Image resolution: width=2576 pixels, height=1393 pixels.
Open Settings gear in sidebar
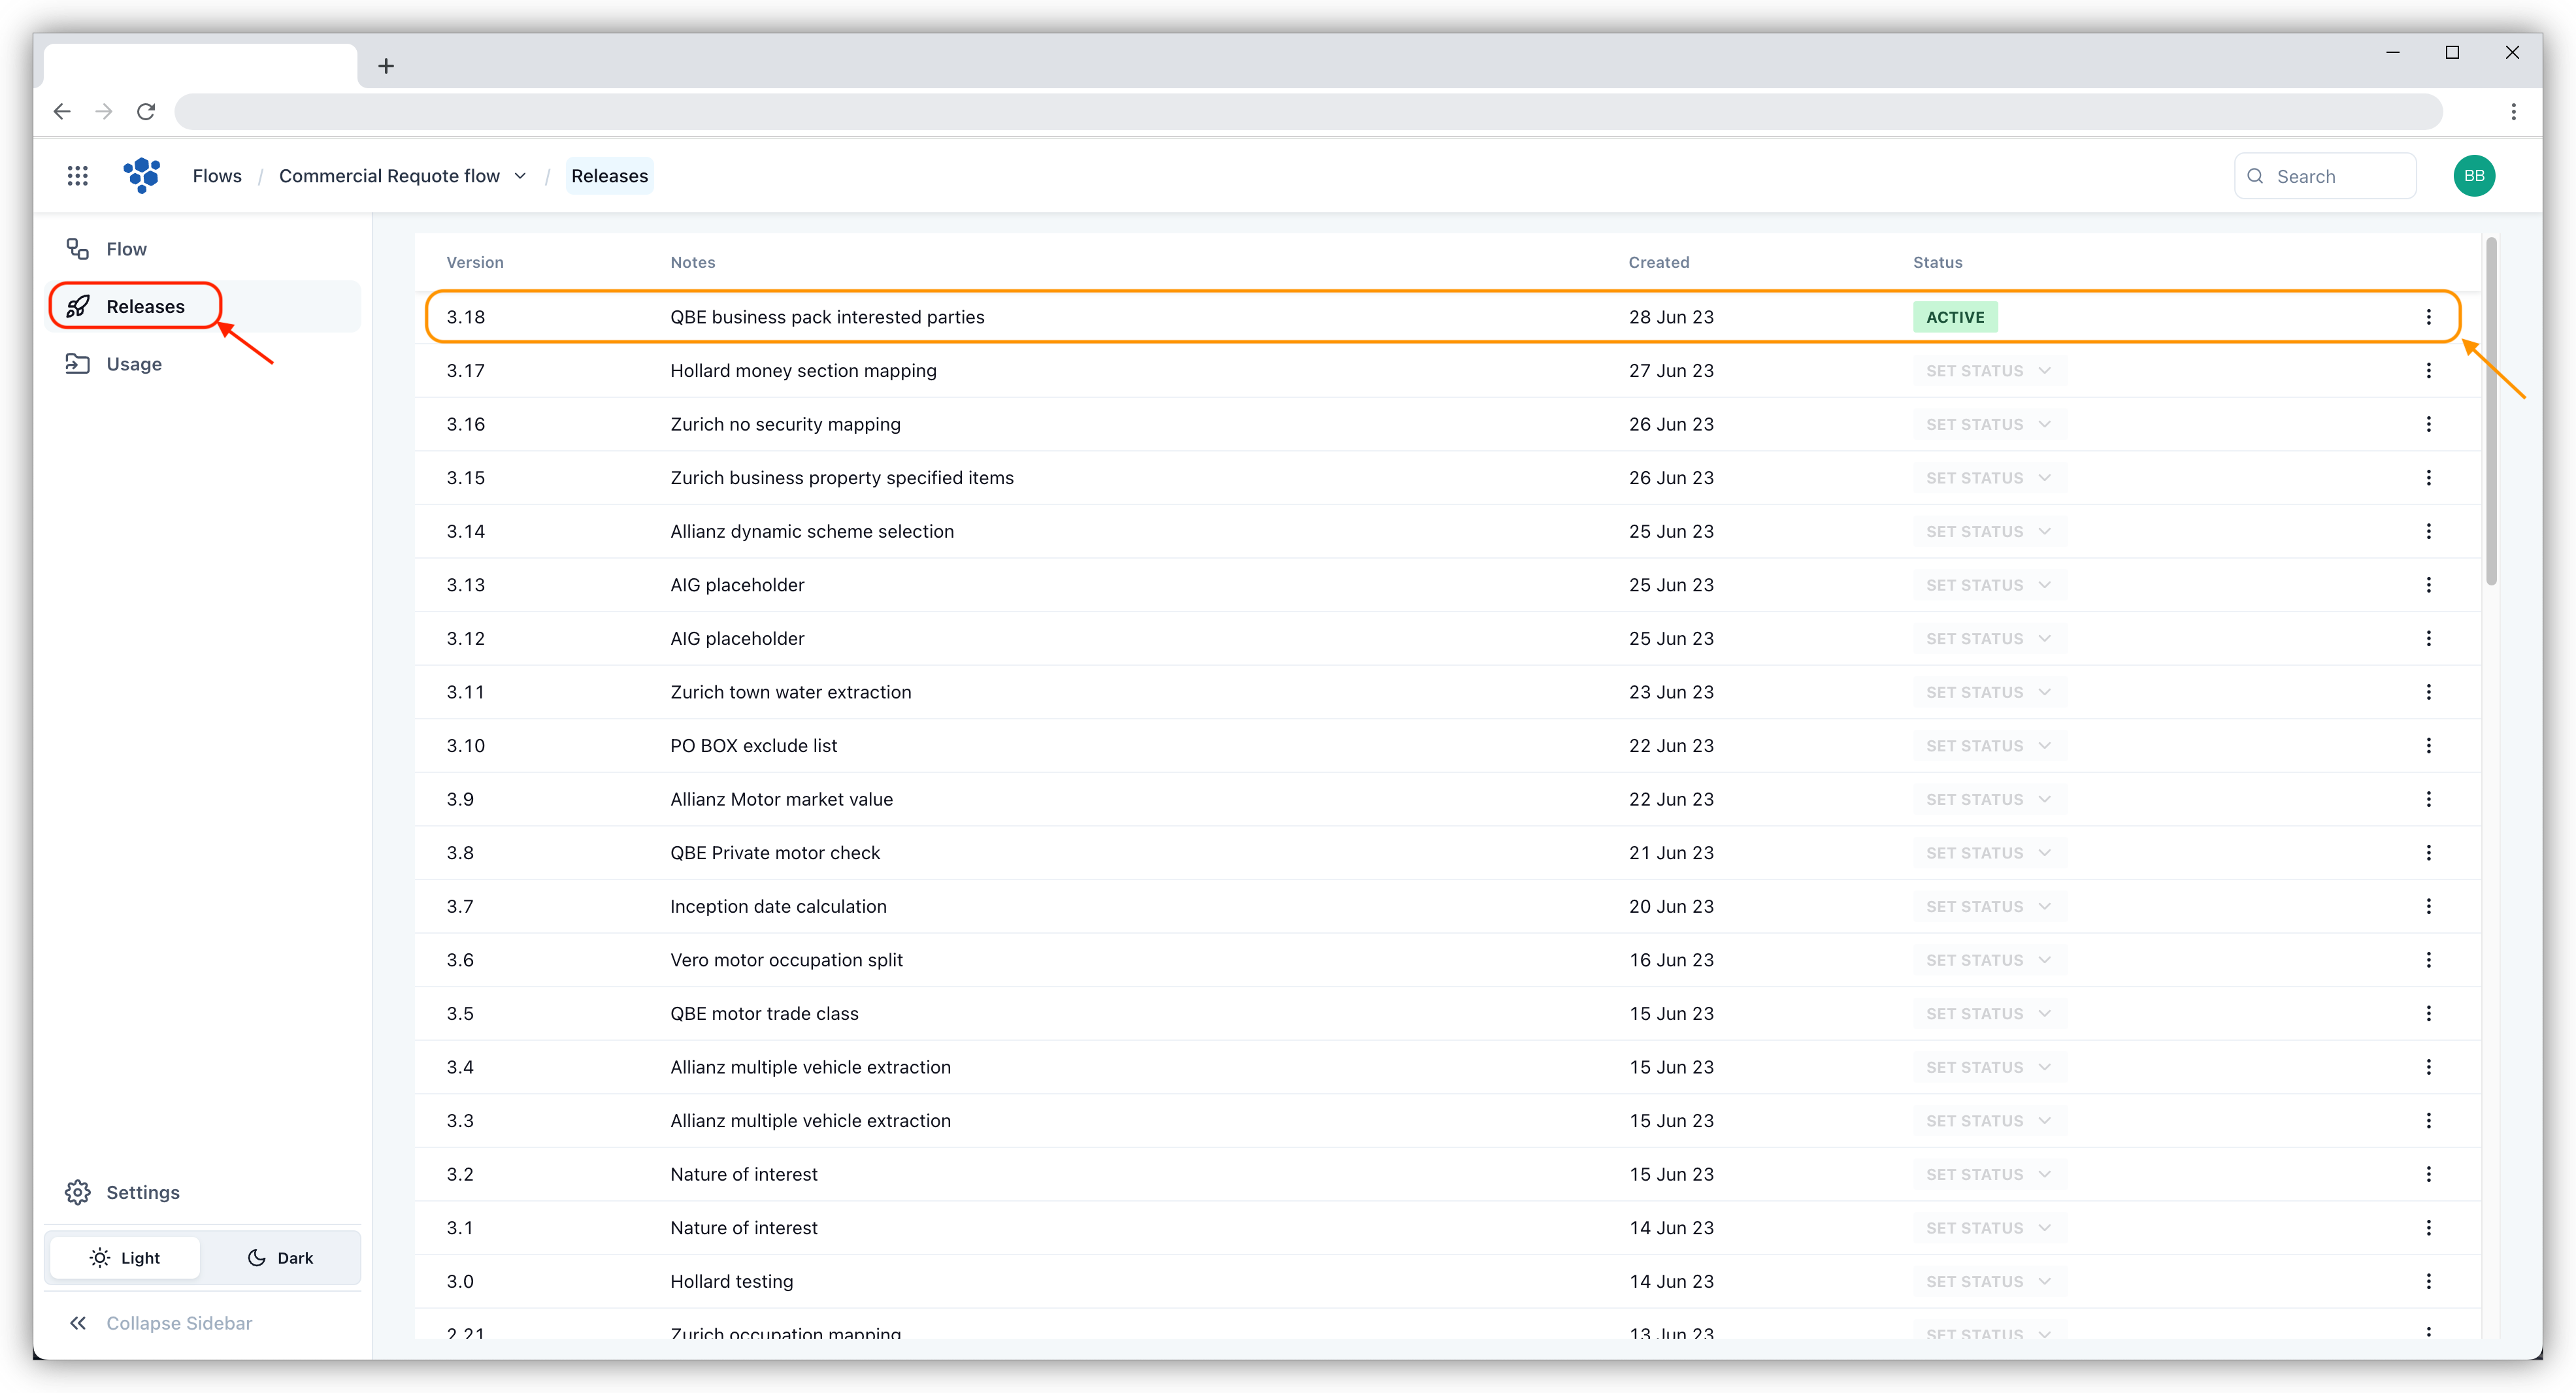click(x=78, y=1192)
